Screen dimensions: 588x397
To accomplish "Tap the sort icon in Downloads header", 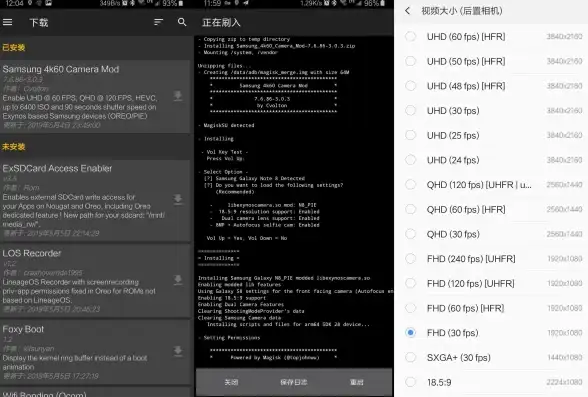I will click(x=159, y=22).
